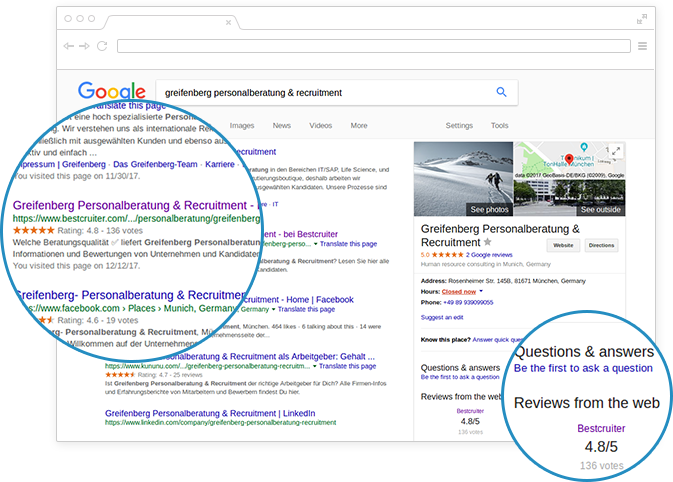Click the reload page icon
The image size is (673, 482).
(102, 46)
